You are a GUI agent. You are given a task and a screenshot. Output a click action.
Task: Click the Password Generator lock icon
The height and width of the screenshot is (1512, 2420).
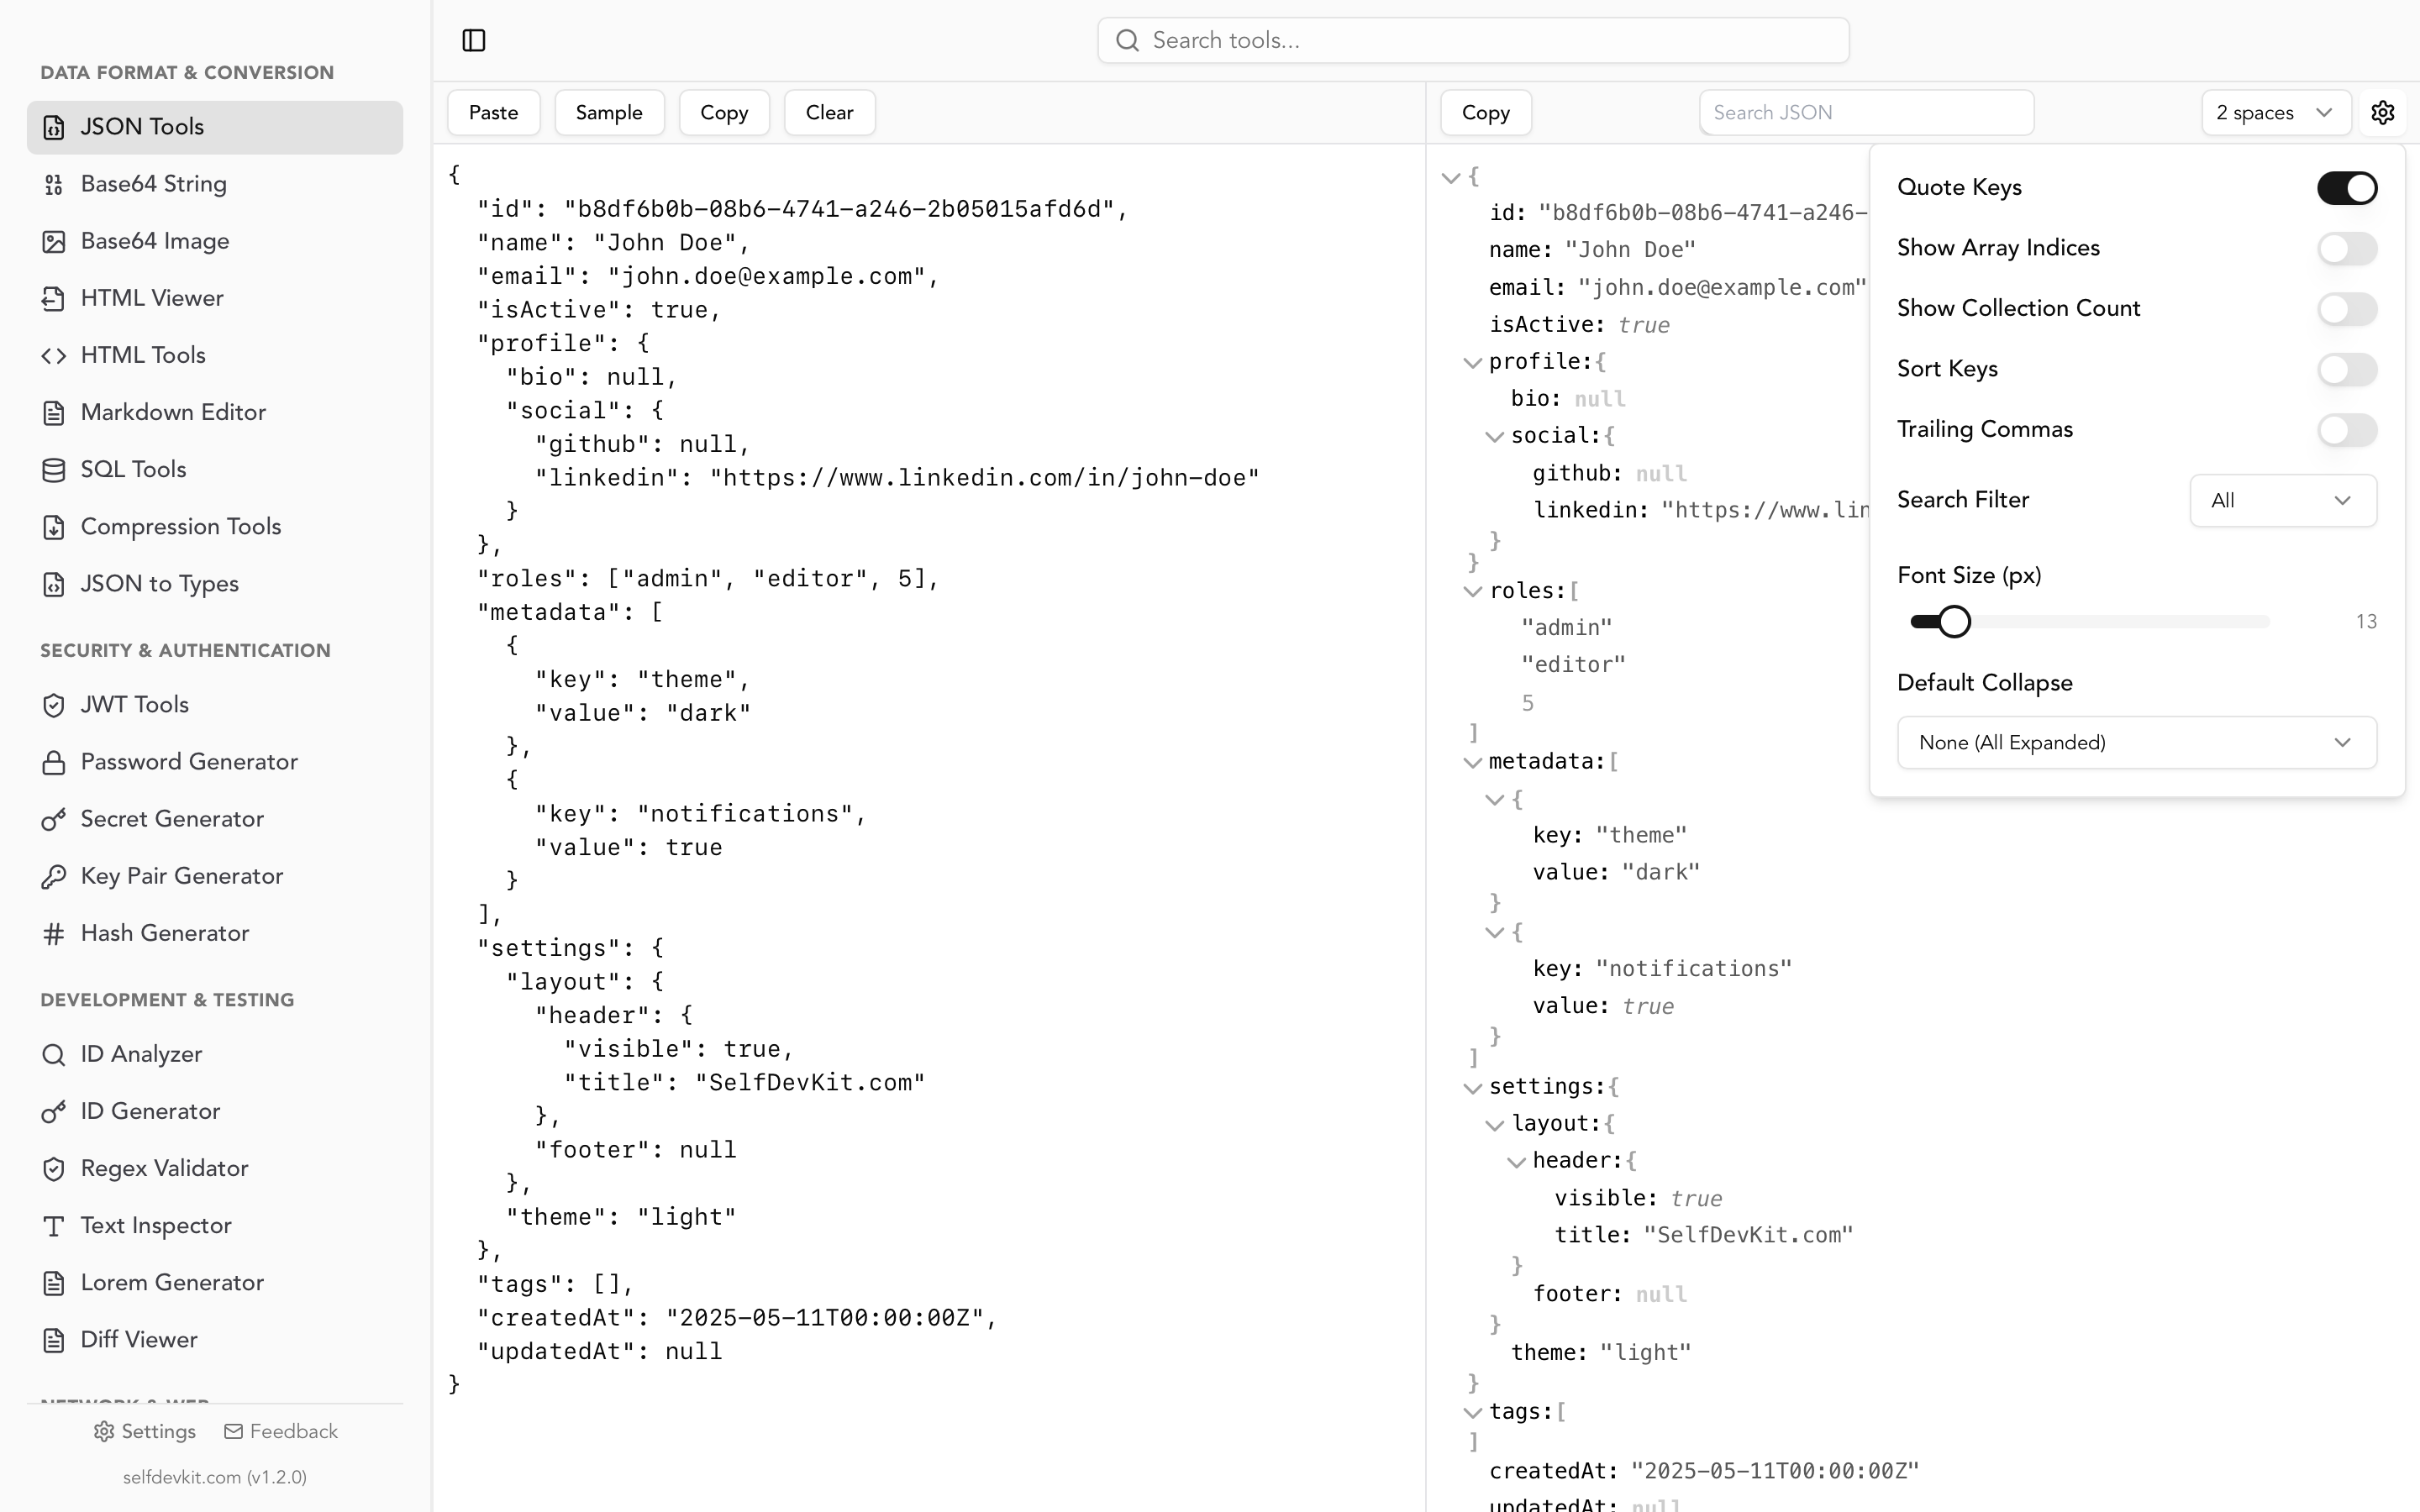click(54, 762)
